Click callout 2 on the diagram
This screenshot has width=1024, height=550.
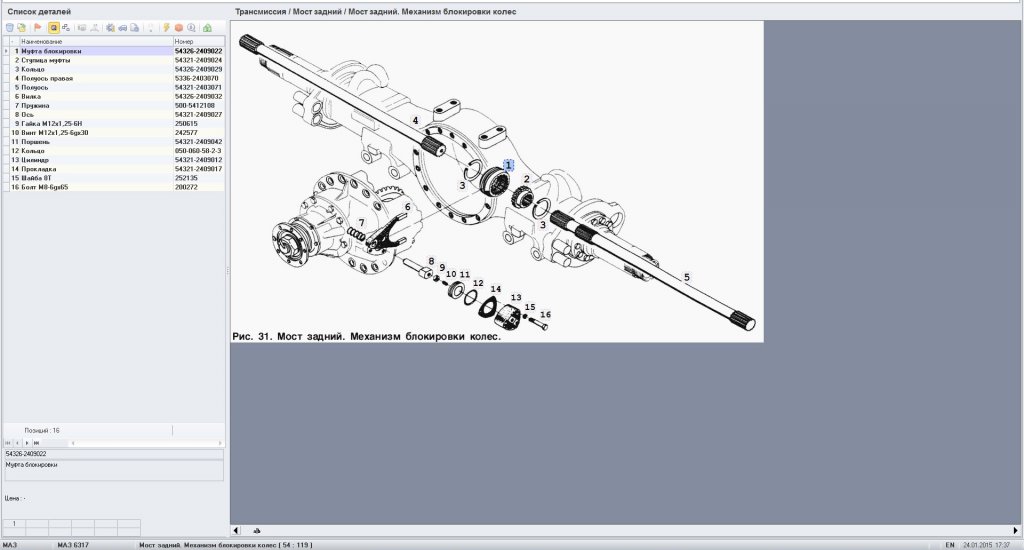(x=527, y=179)
